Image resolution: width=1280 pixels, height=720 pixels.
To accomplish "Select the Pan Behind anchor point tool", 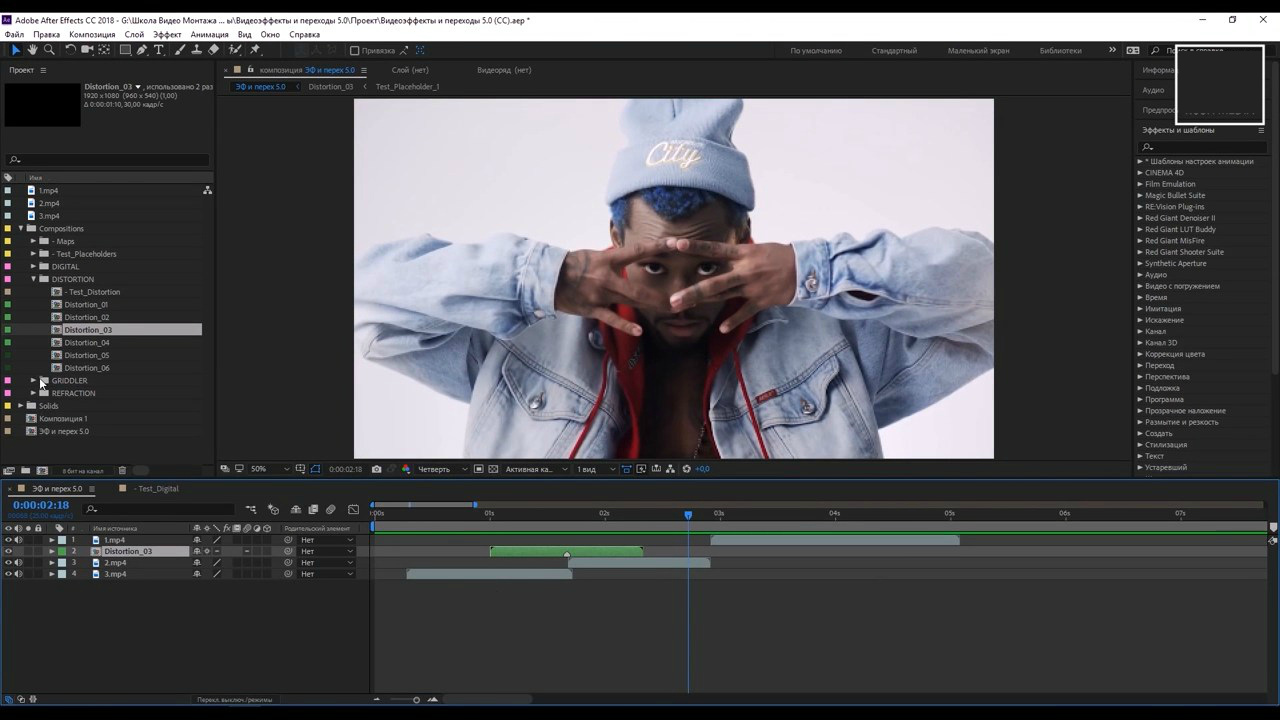I will pyautogui.click(x=104, y=50).
